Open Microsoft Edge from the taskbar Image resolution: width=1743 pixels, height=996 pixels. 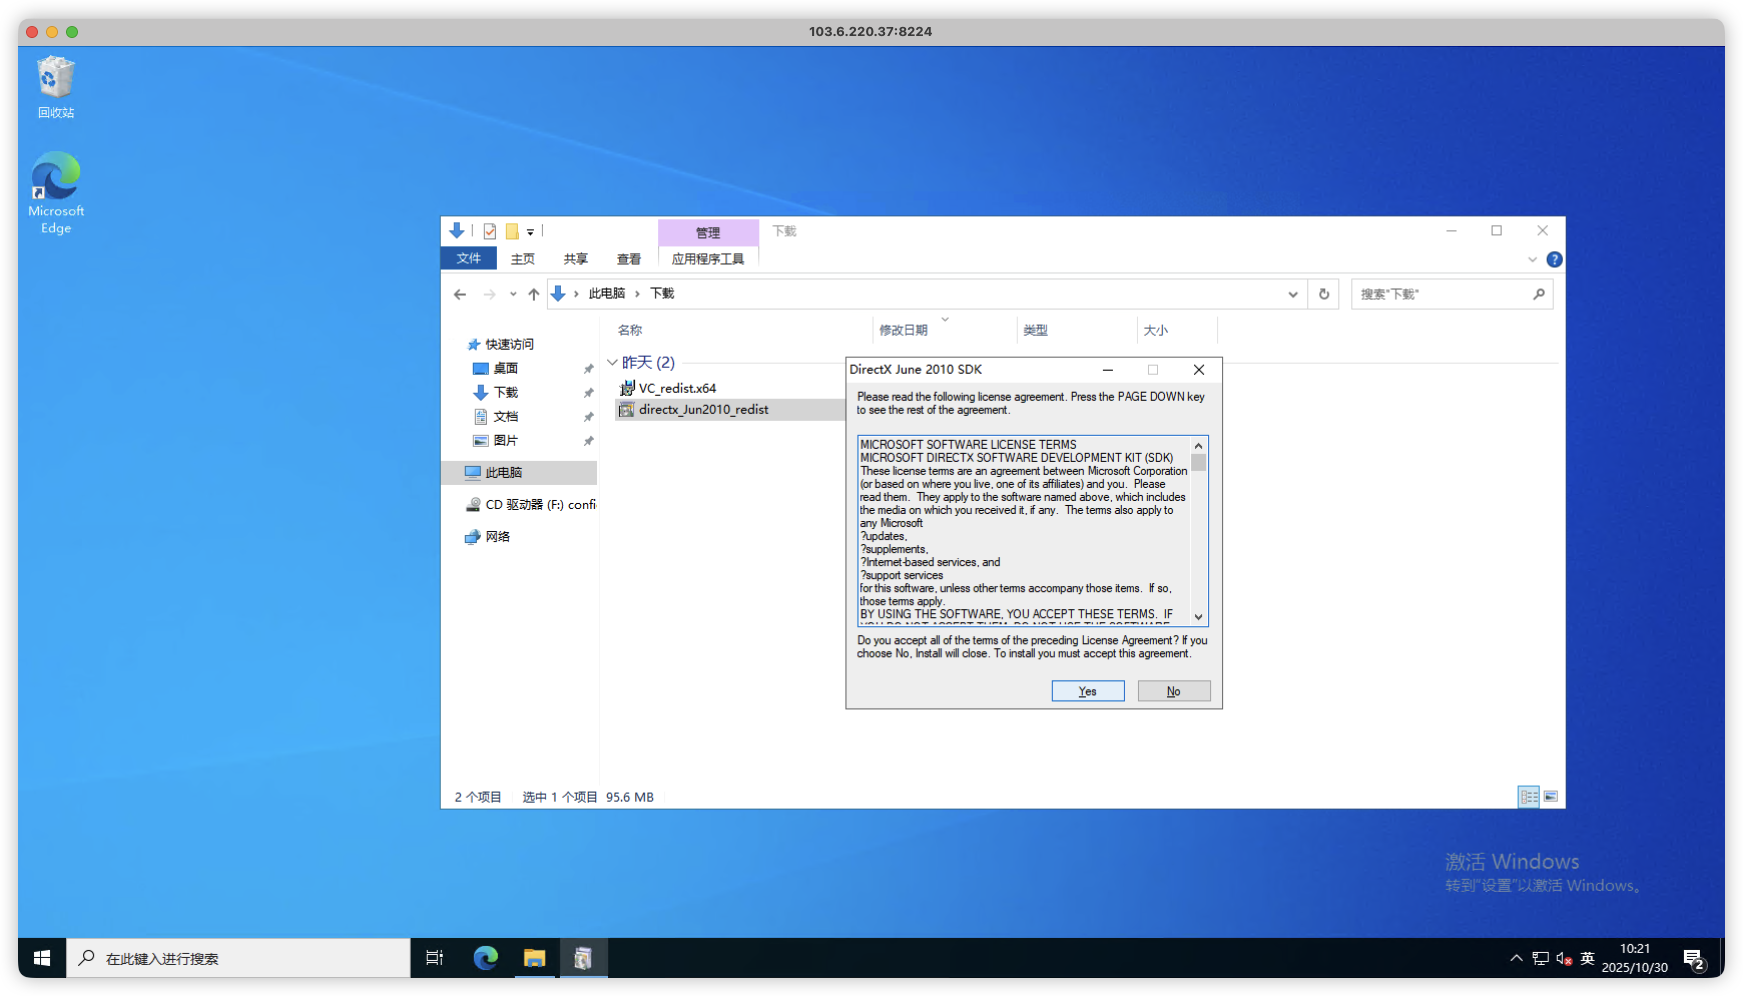[x=486, y=958]
